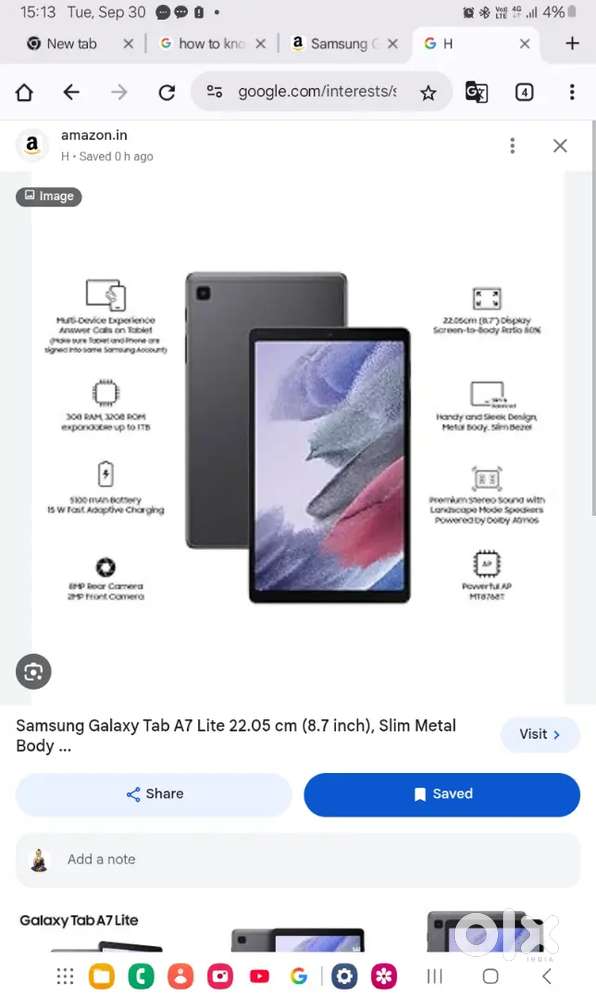Viewport: 596px width, 1000px height.
Task: Open Chrome three-dot overflow menu
Action: (572, 92)
